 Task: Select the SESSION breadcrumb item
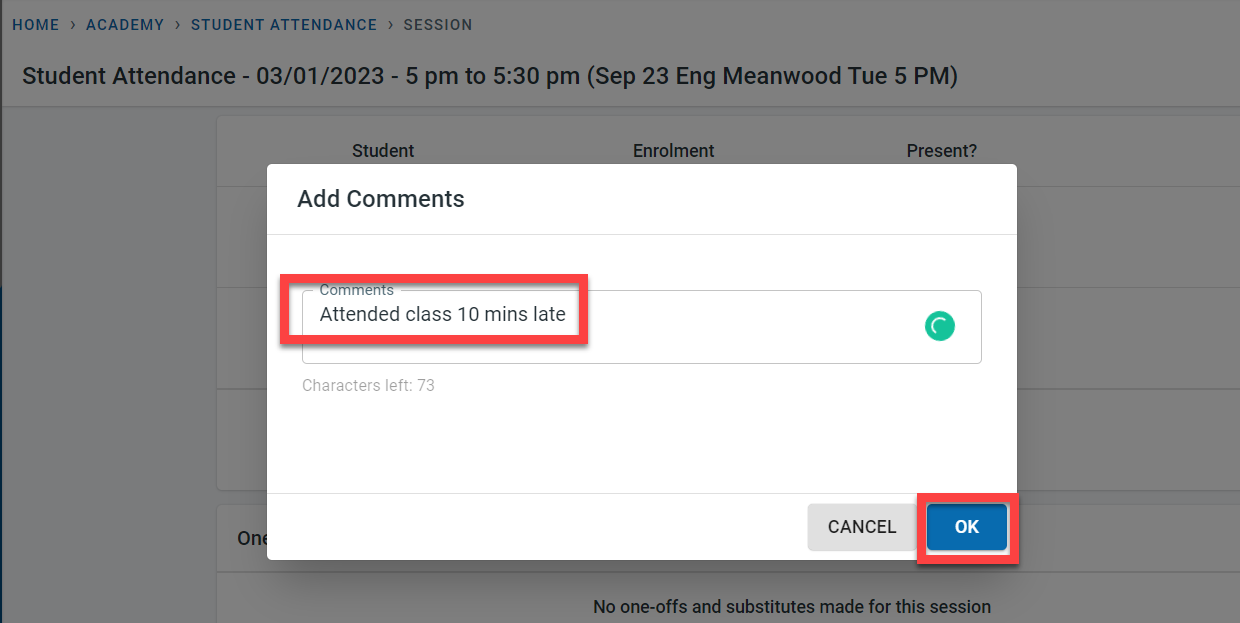coord(438,25)
